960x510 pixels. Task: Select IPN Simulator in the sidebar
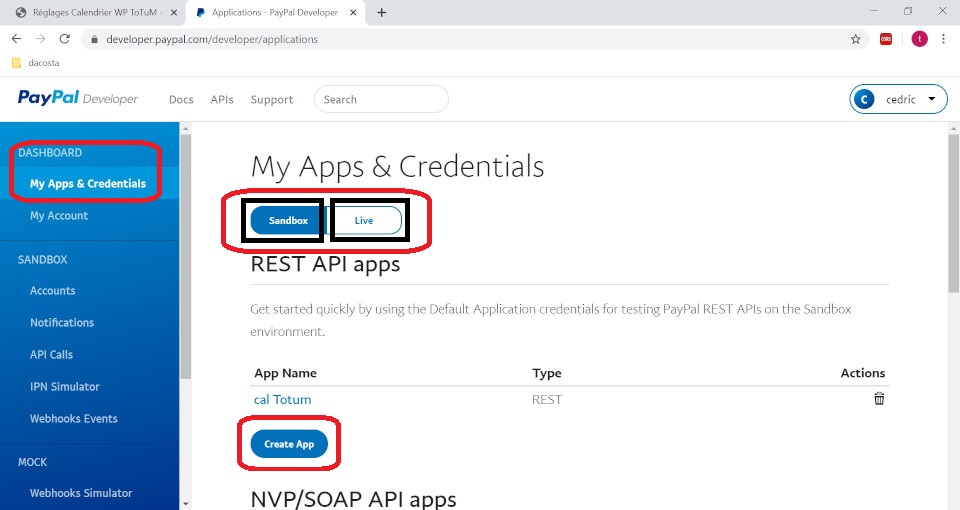pos(65,387)
